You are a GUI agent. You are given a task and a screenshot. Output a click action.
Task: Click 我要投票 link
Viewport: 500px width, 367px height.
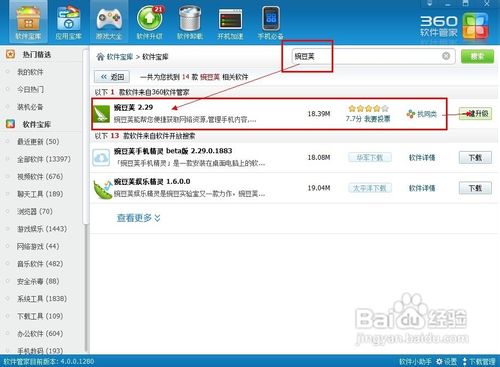click(377, 119)
